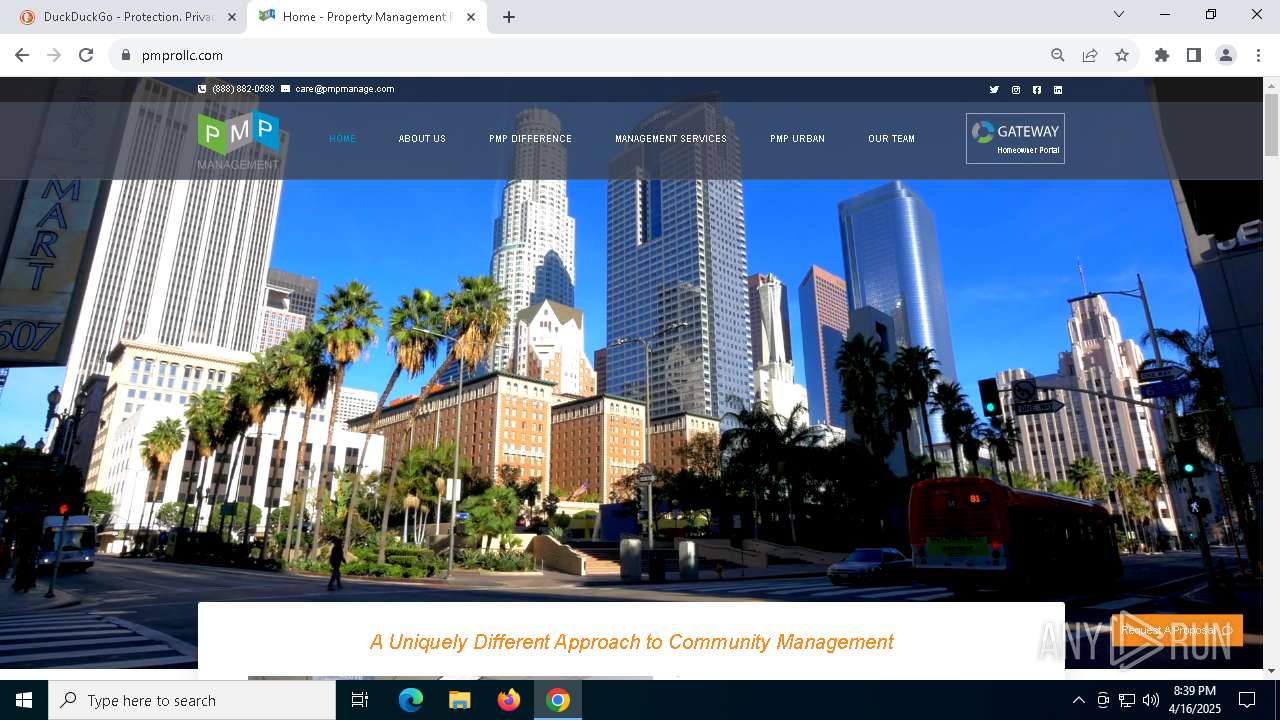Go back with the browser back arrow

(22, 55)
